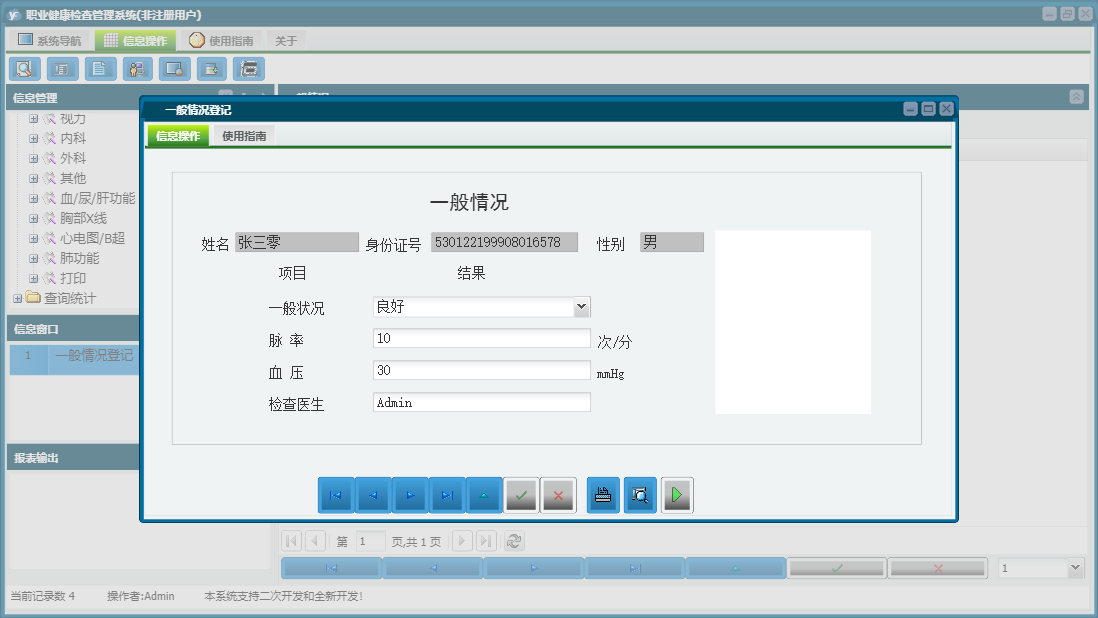Click the printer icon in the dialog
This screenshot has height=618, width=1098.
pyautogui.click(x=603, y=495)
